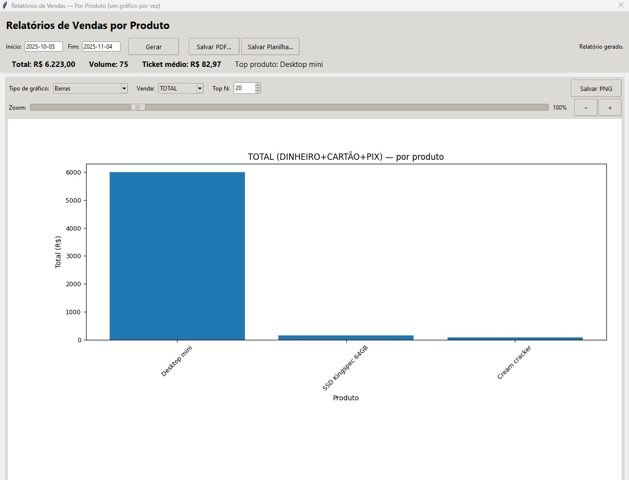Click the zoom slider handle
Viewport: 629px width, 480px height.
(138, 107)
